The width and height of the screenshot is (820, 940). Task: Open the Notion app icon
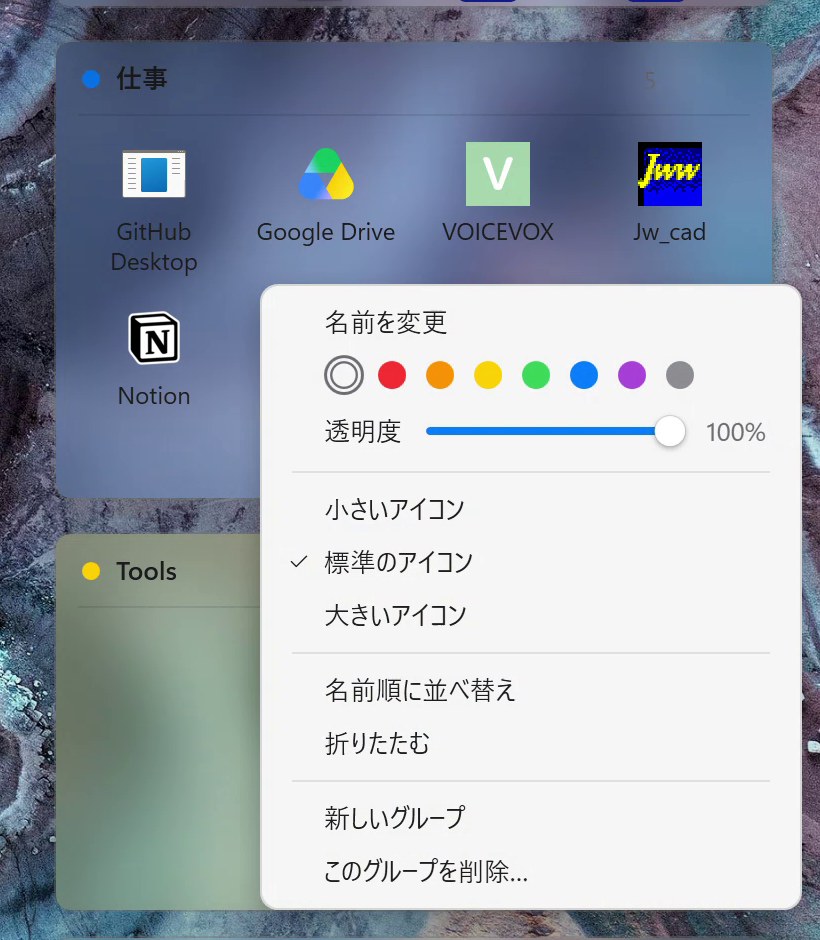(154, 338)
